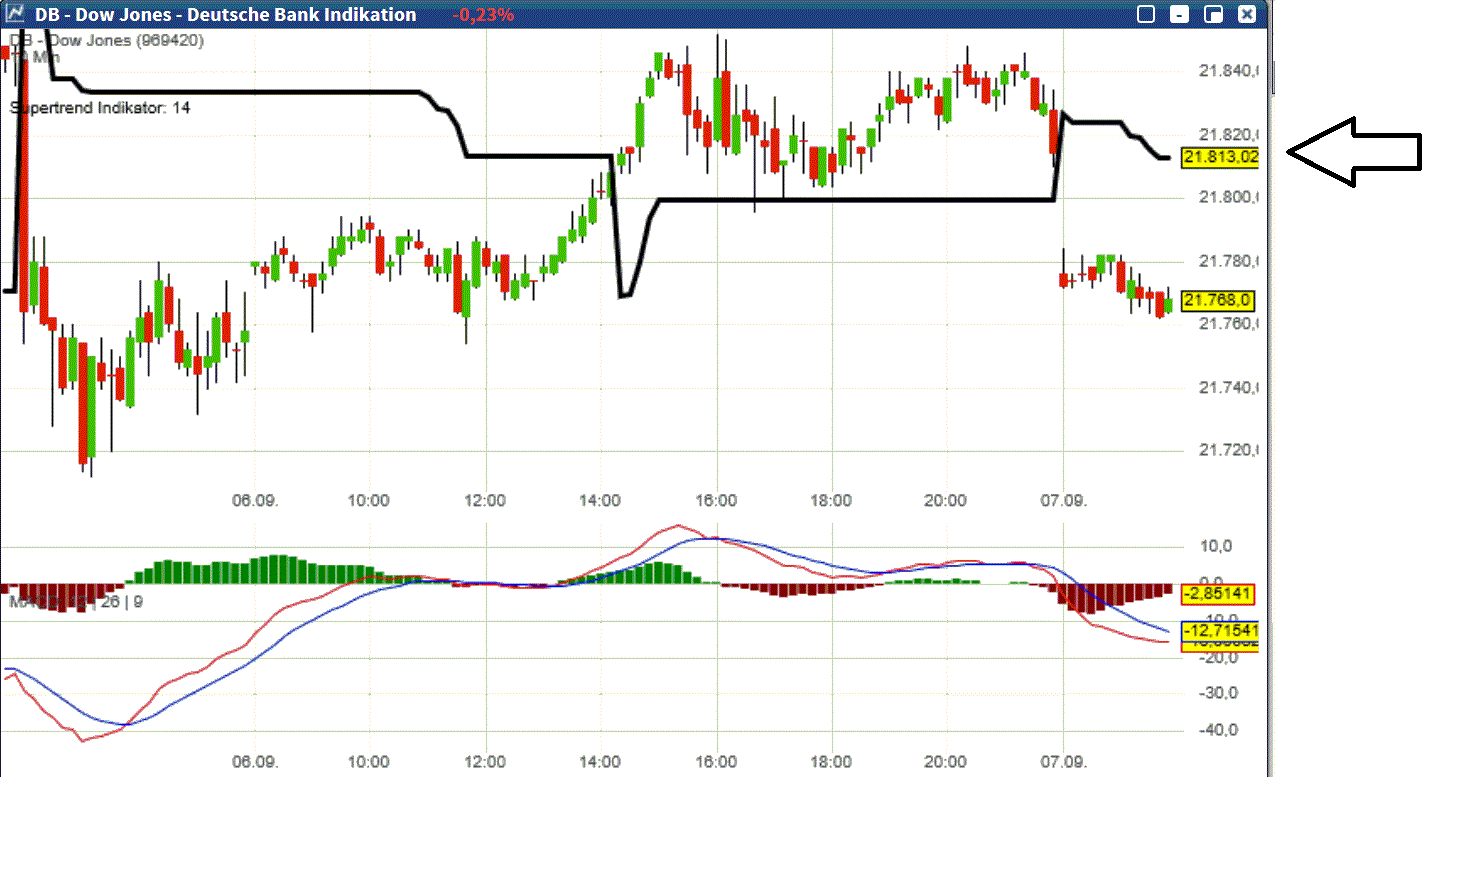The height and width of the screenshot is (872, 1468).
Task: Click the -30,0 MACD axis label
Action: coord(1218,694)
